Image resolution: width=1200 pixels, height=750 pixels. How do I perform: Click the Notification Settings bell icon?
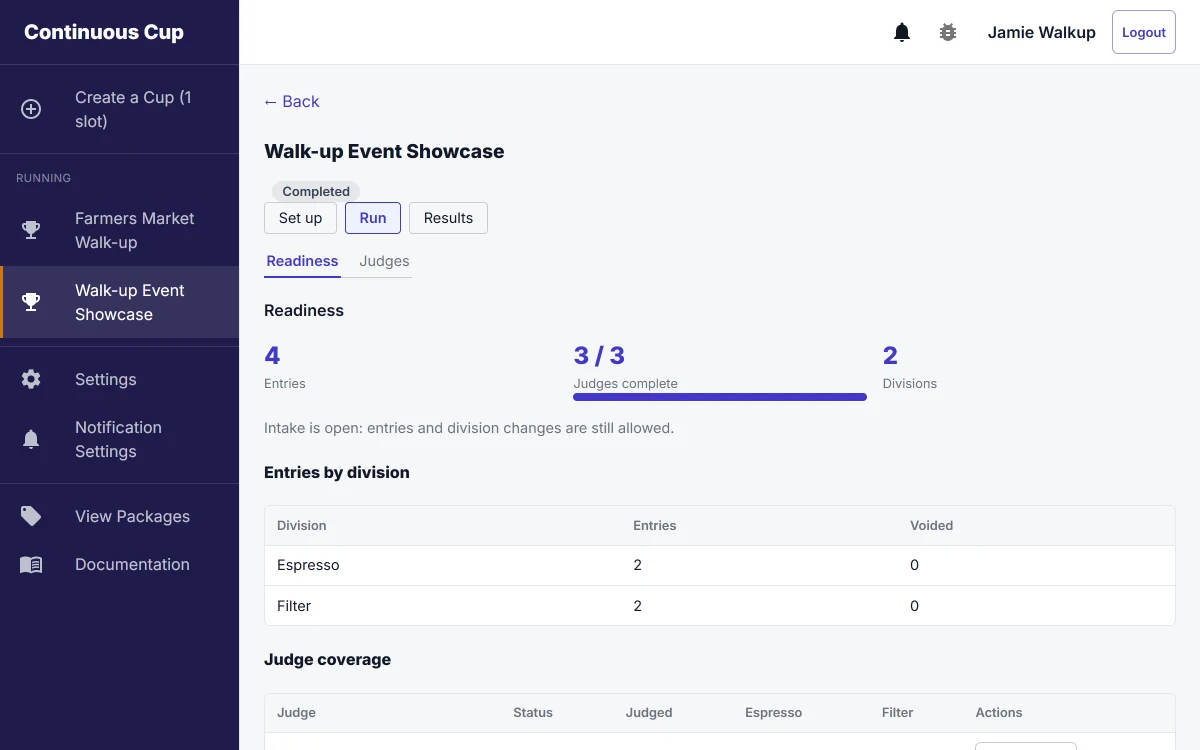[31, 439]
